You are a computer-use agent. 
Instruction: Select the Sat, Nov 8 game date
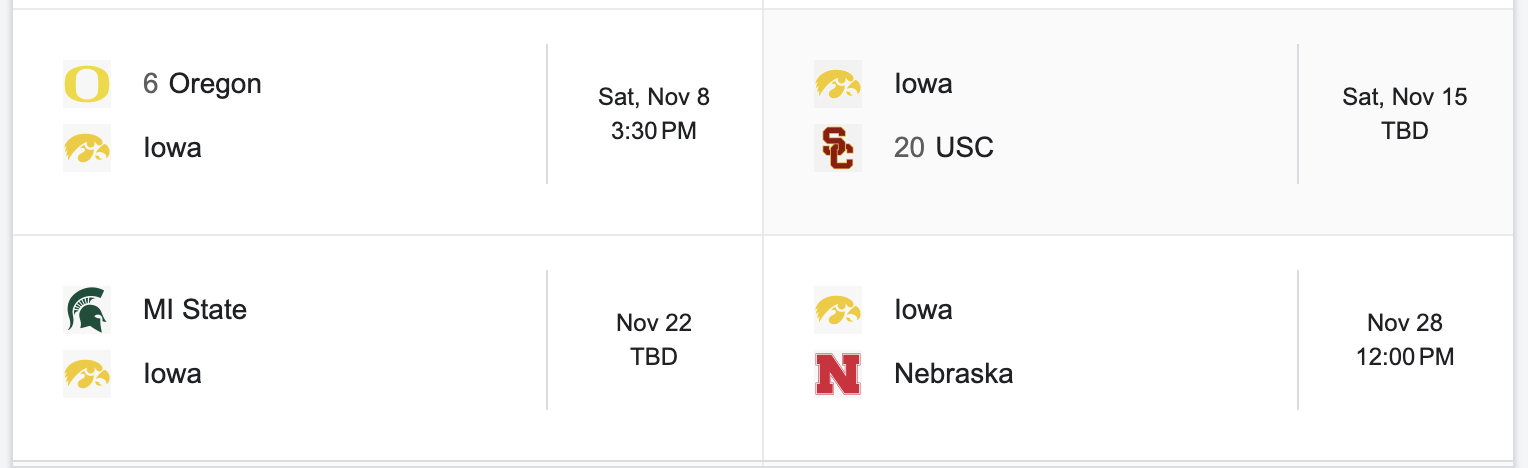pos(654,97)
